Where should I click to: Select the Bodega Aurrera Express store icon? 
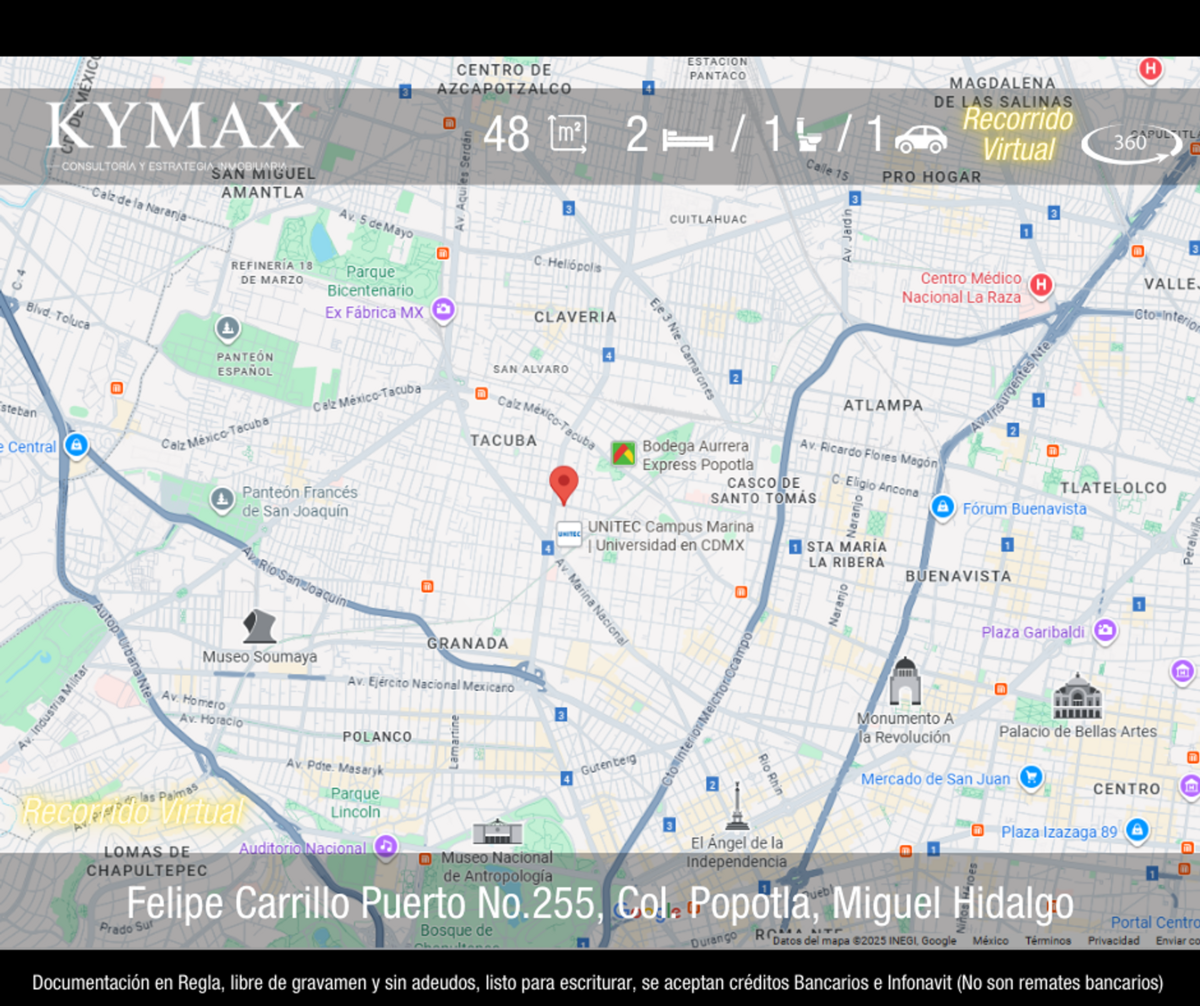(624, 454)
